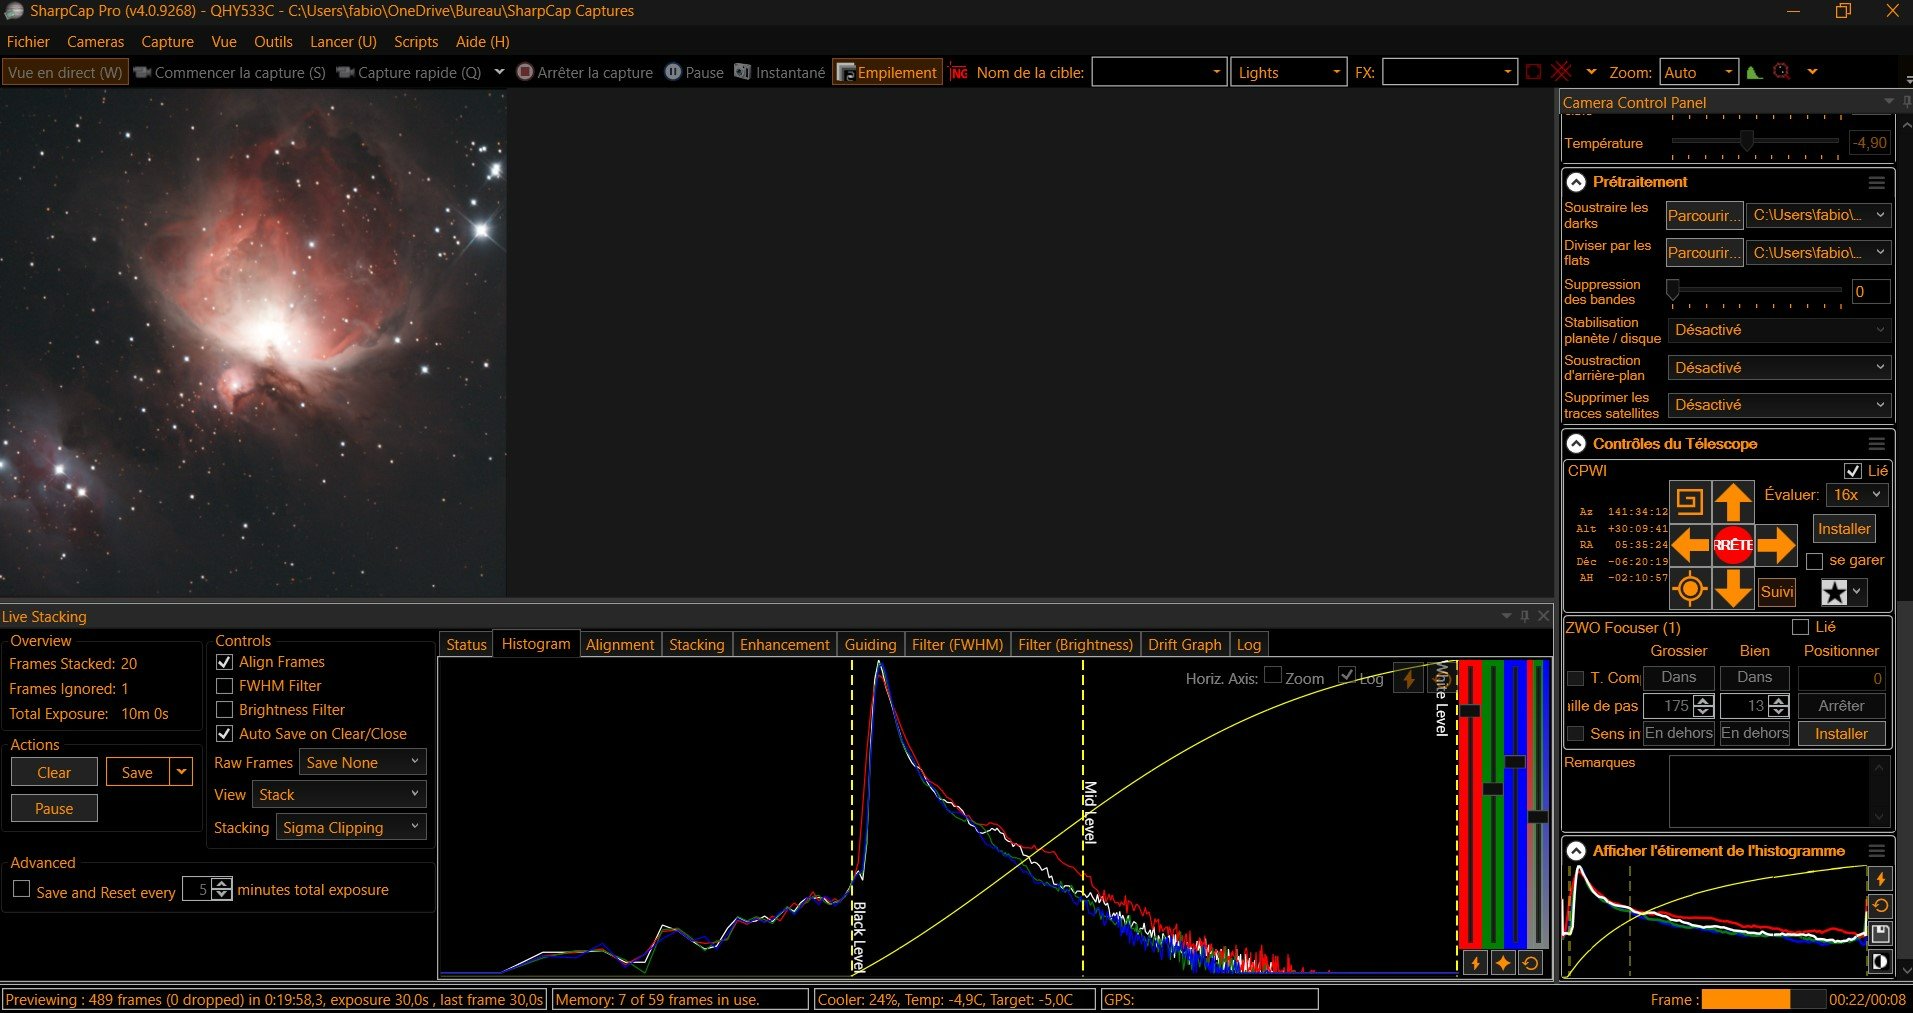1913x1013 pixels.
Task: Move the telescope up with the up arrow
Action: coord(1733,501)
